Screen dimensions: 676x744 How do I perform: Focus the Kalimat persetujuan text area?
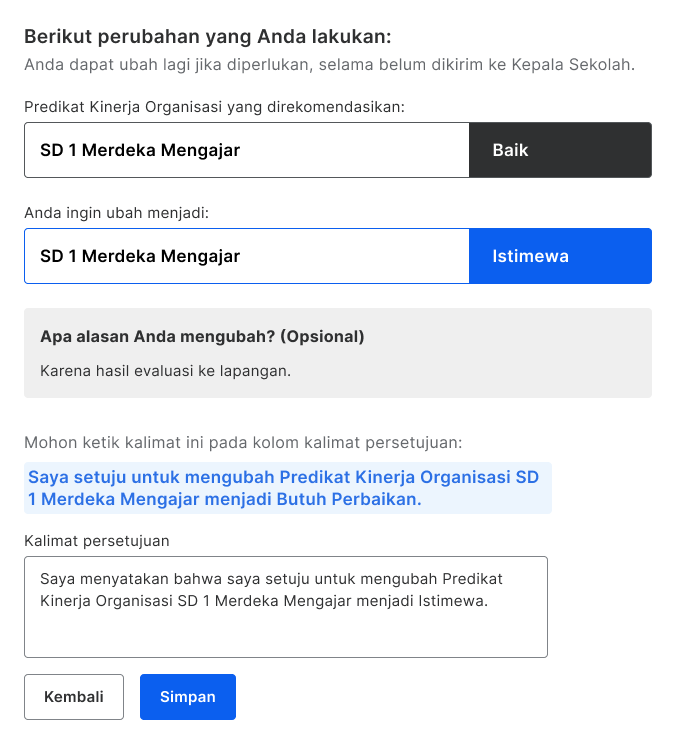pyautogui.click(x=286, y=607)
